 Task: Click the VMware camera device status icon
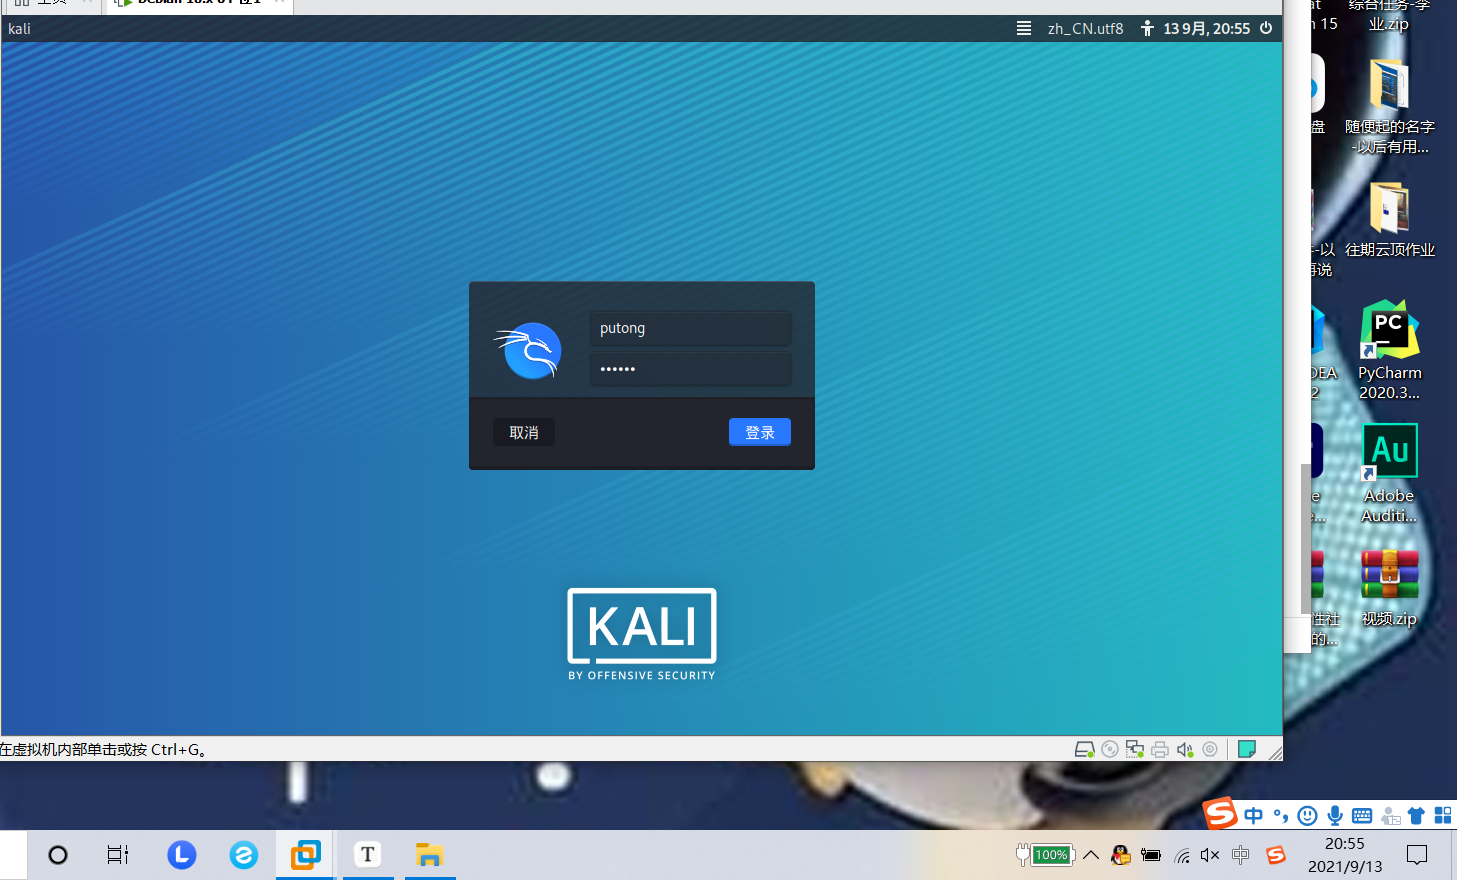click(1210, 749)
